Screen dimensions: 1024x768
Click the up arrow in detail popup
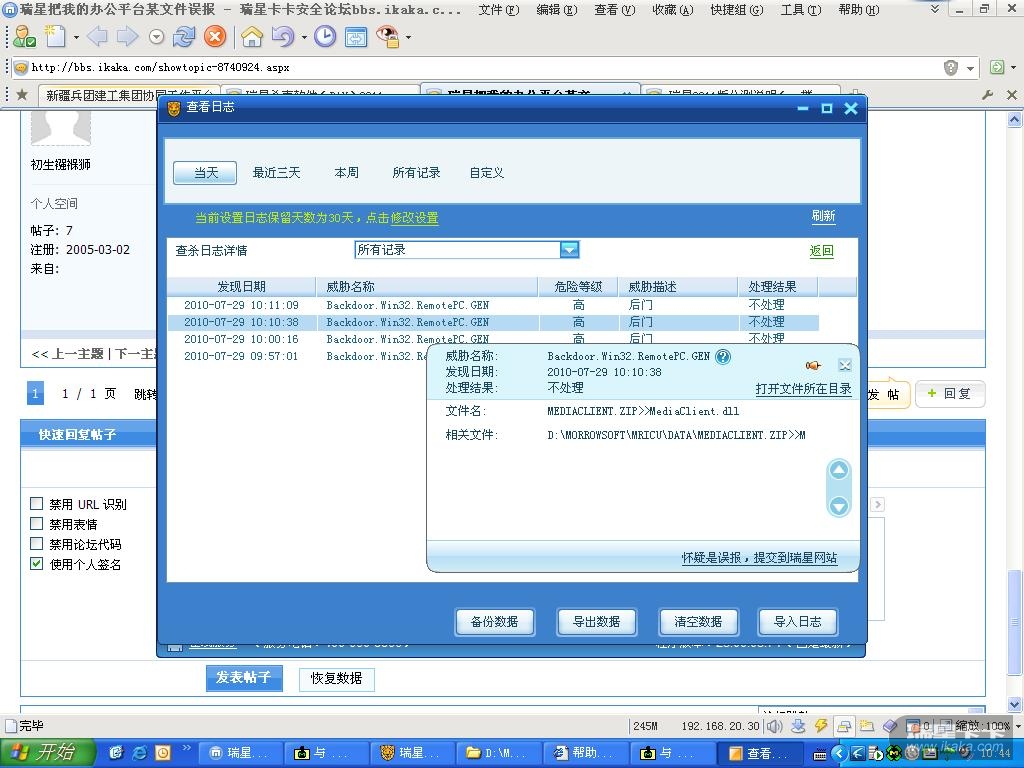839,470
